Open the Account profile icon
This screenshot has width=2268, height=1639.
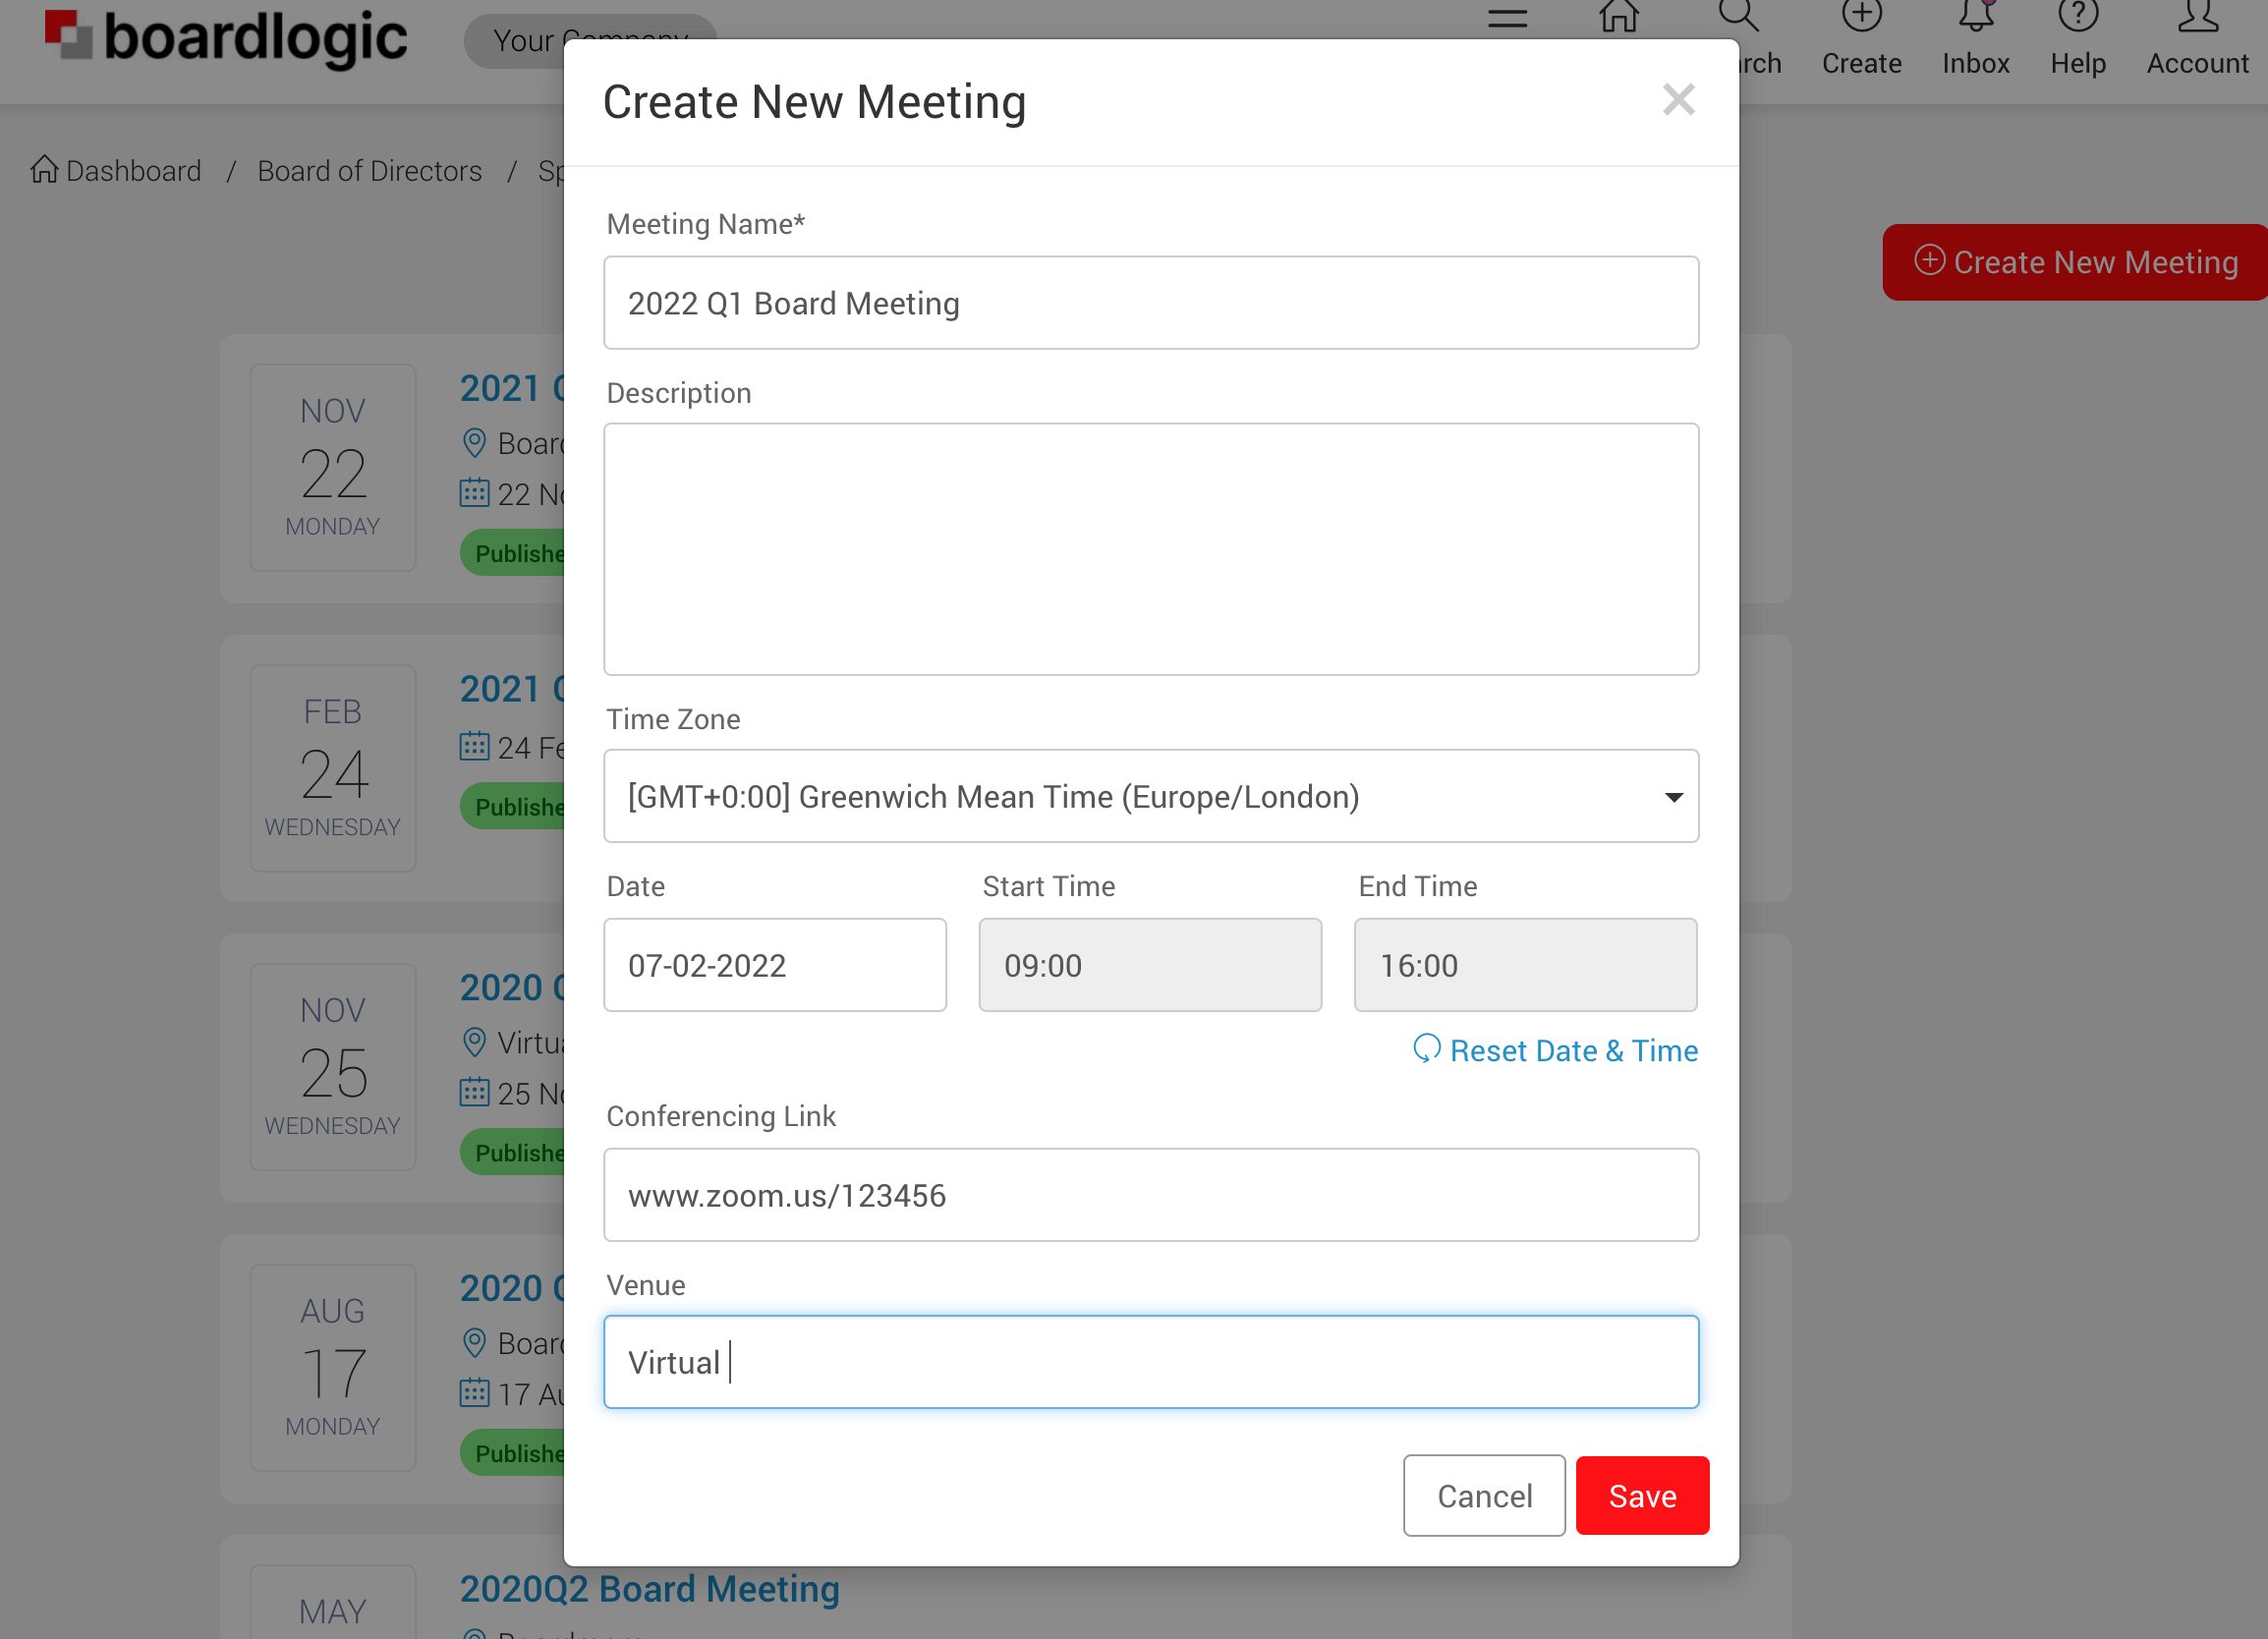pos(2197,16)
